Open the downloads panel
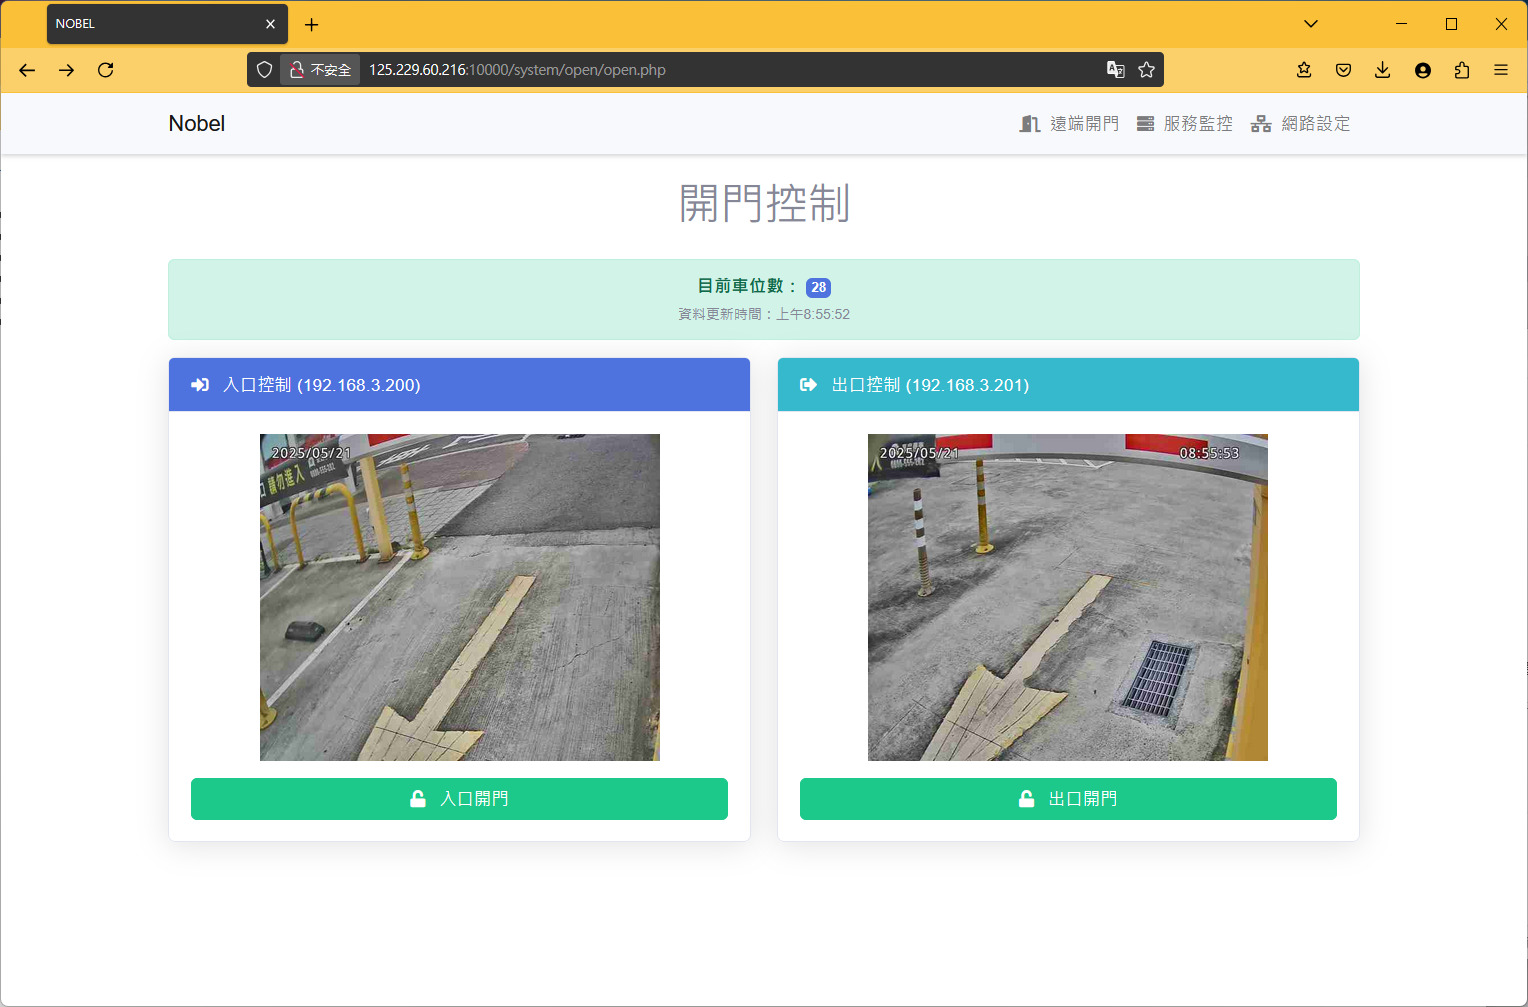Viewport: 1528px width, 1007px height. click(x=1382, y=70)
